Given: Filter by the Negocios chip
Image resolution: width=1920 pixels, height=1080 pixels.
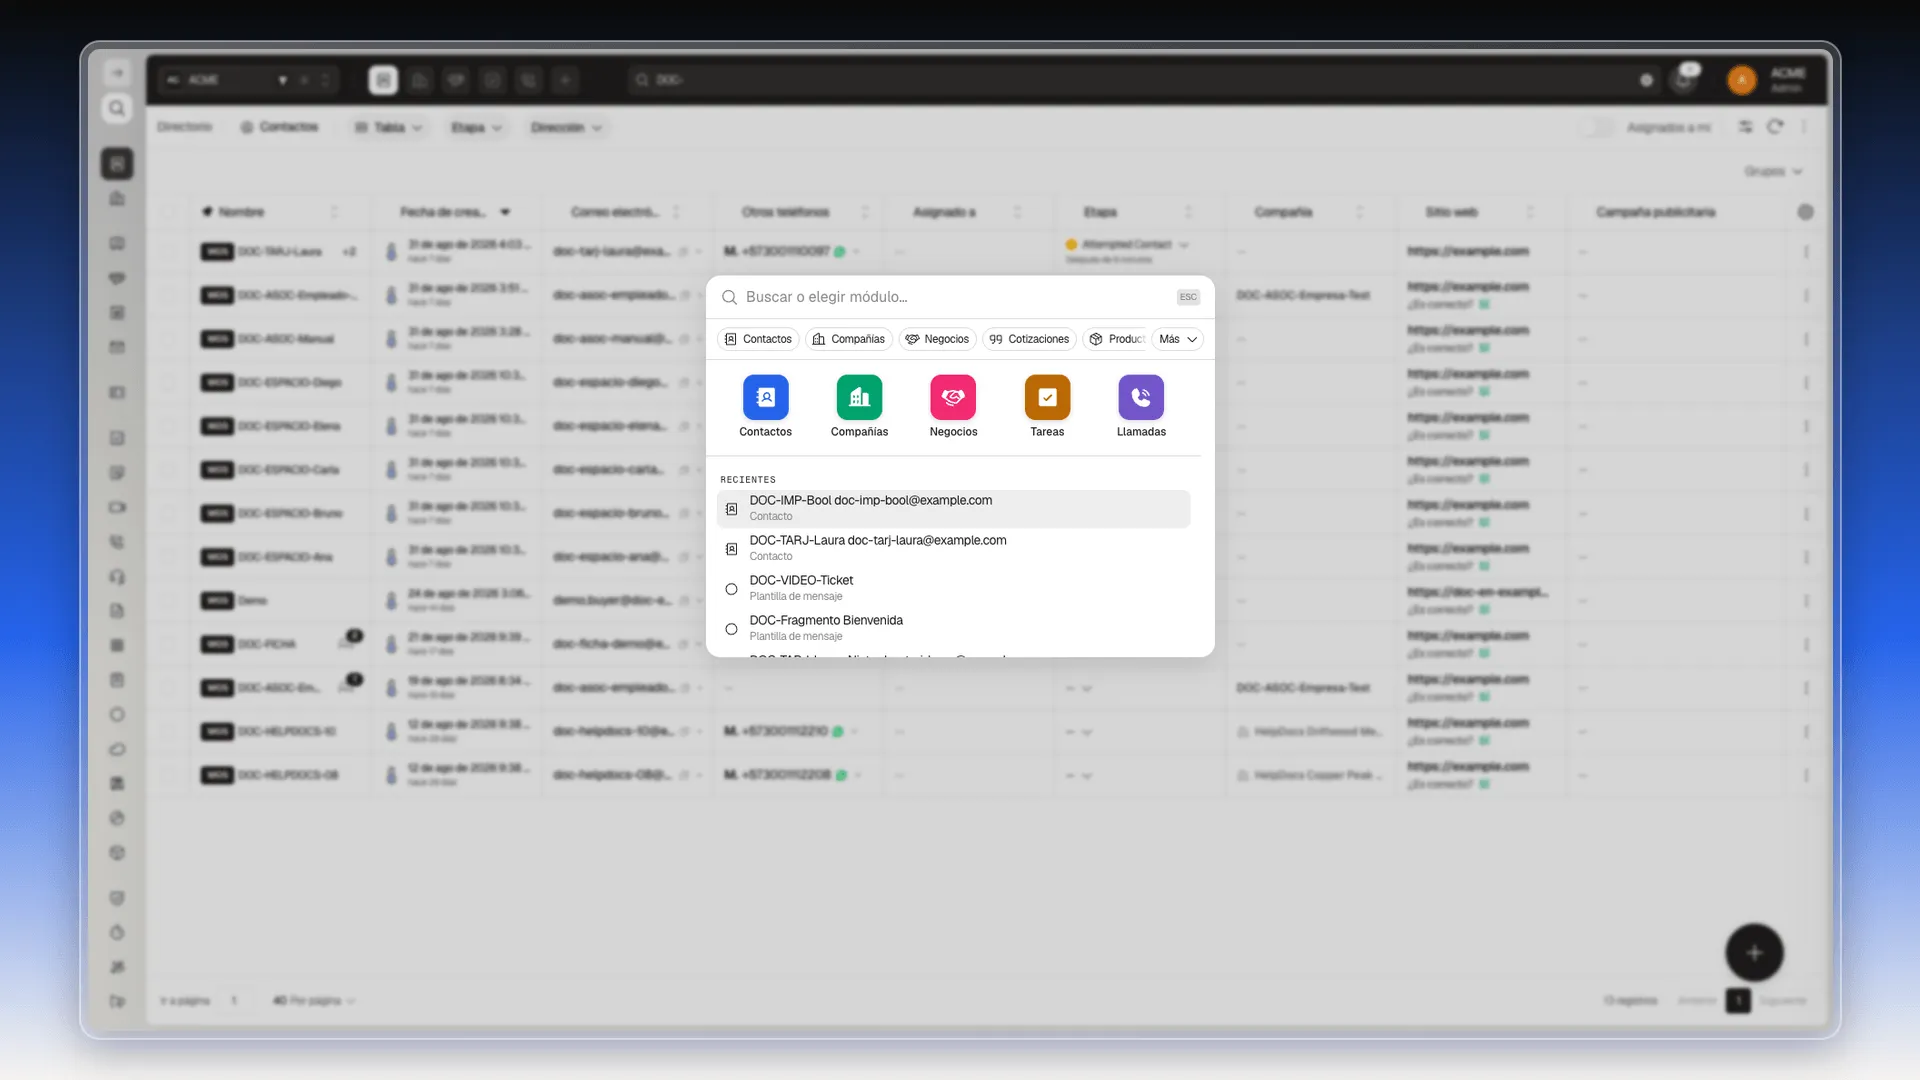Looking at the screenshot, I should 937,339.
